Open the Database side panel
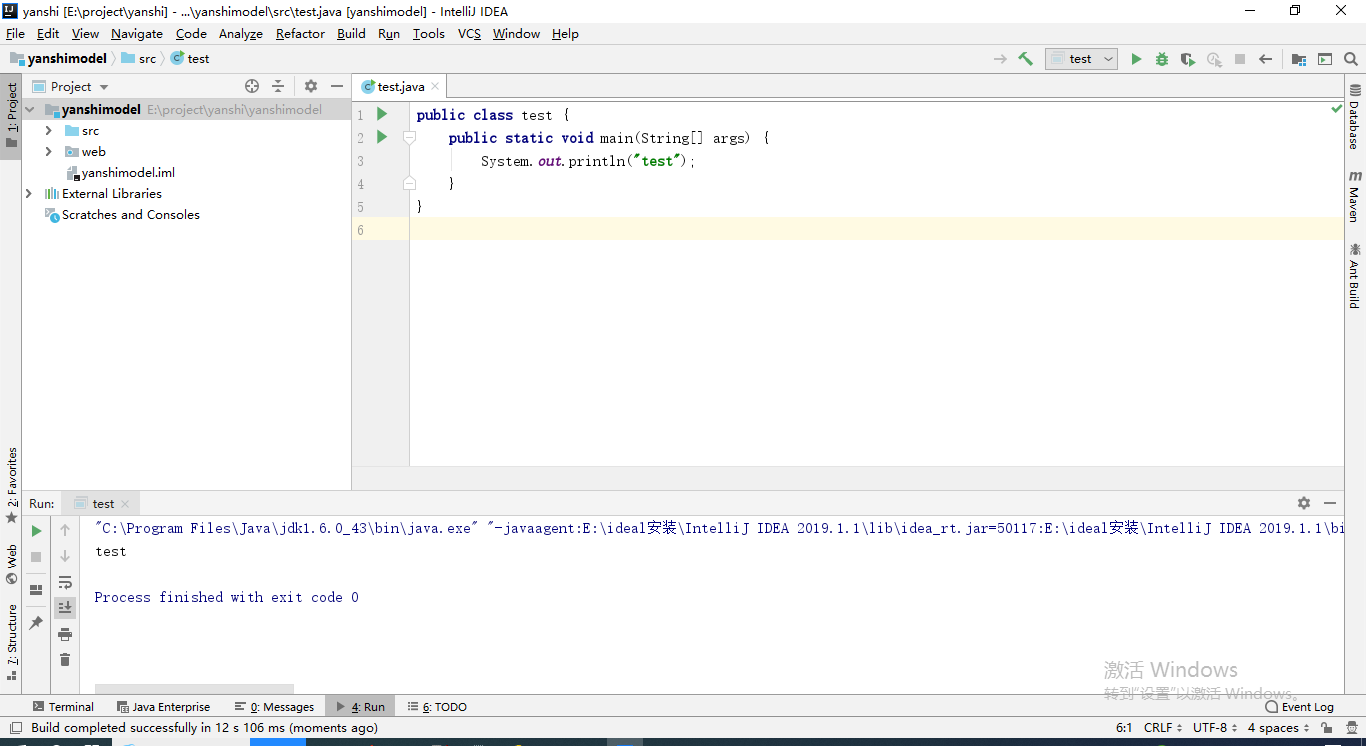The width and height of the screenshot is (1366, 746). 1355,117
